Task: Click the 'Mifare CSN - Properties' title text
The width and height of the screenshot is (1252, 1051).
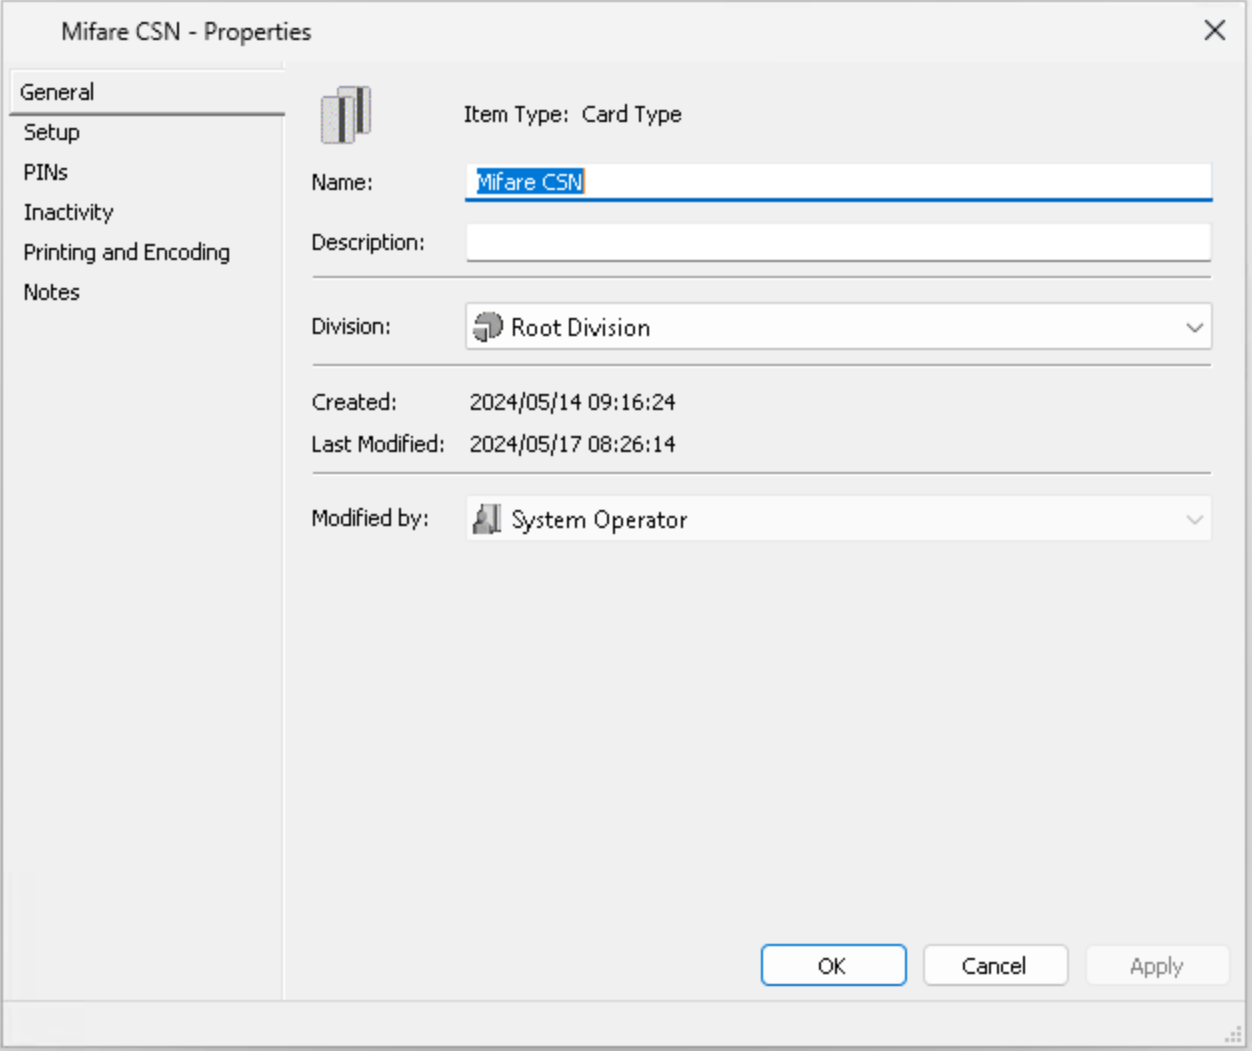Action: point(186,32)
